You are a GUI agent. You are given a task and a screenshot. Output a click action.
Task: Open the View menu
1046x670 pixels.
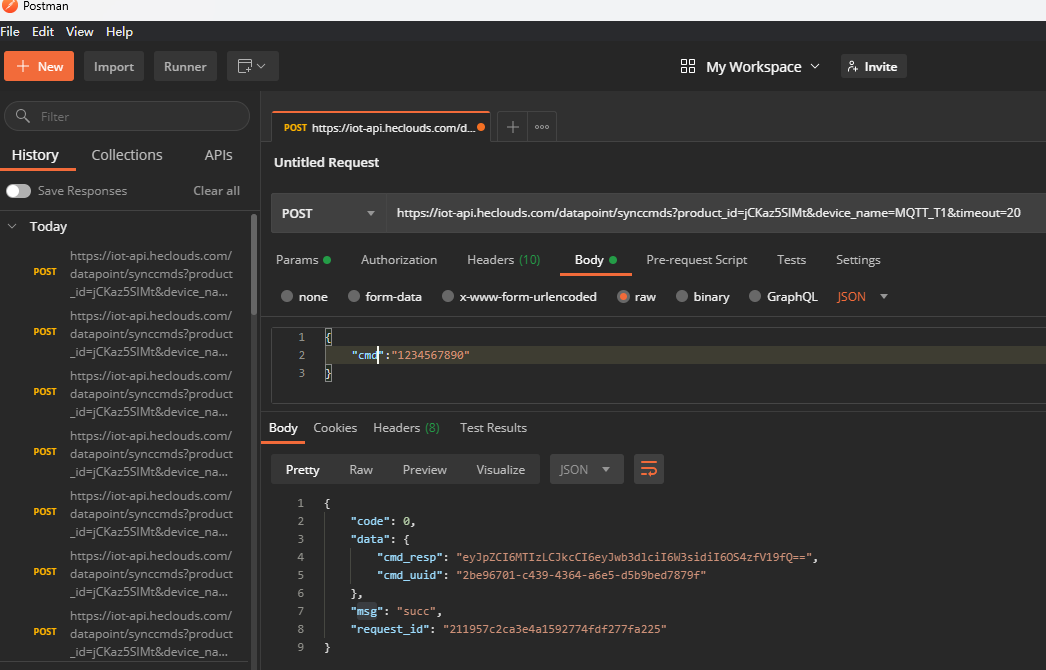79,31
